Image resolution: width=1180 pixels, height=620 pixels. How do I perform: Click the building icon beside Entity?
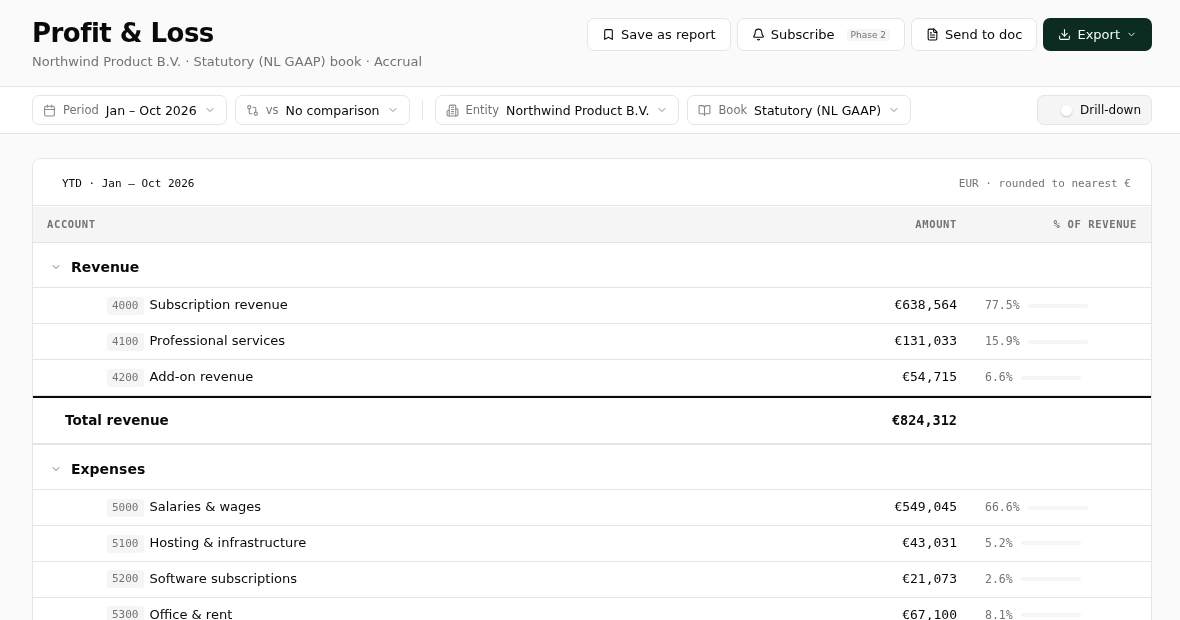tap(452, 111)
